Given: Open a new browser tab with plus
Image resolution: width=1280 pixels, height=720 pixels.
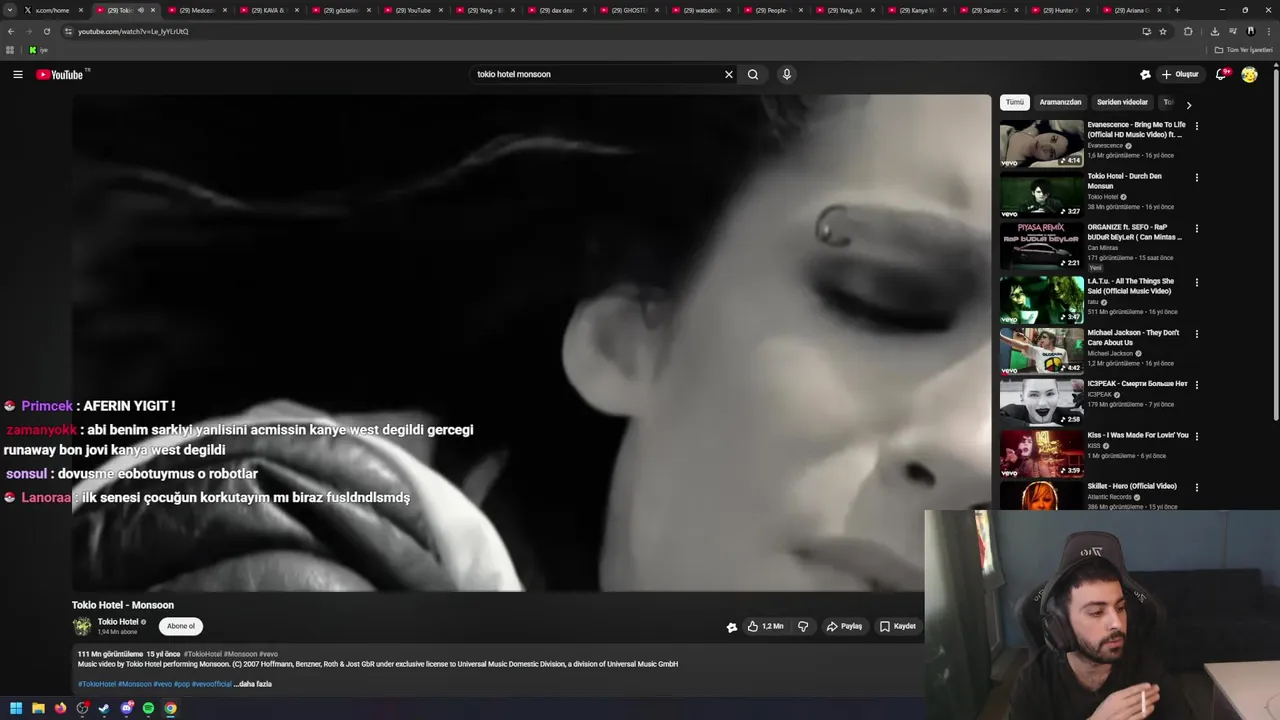Looking at the screenshot, I should tap(1177, 10).
